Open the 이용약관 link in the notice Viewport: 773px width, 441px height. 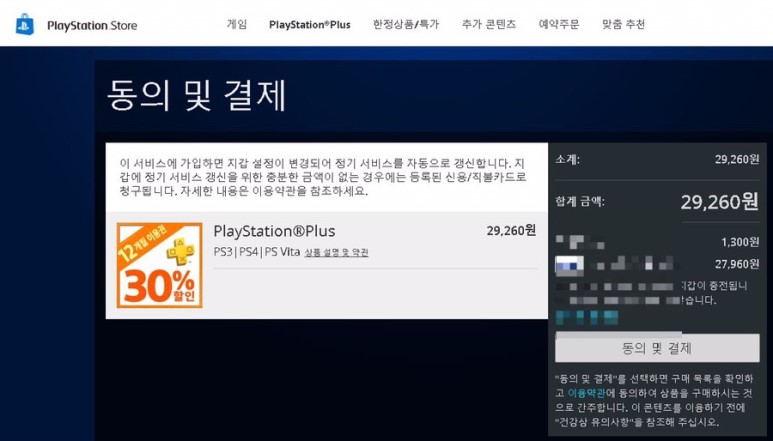click(x=586, y=393)
